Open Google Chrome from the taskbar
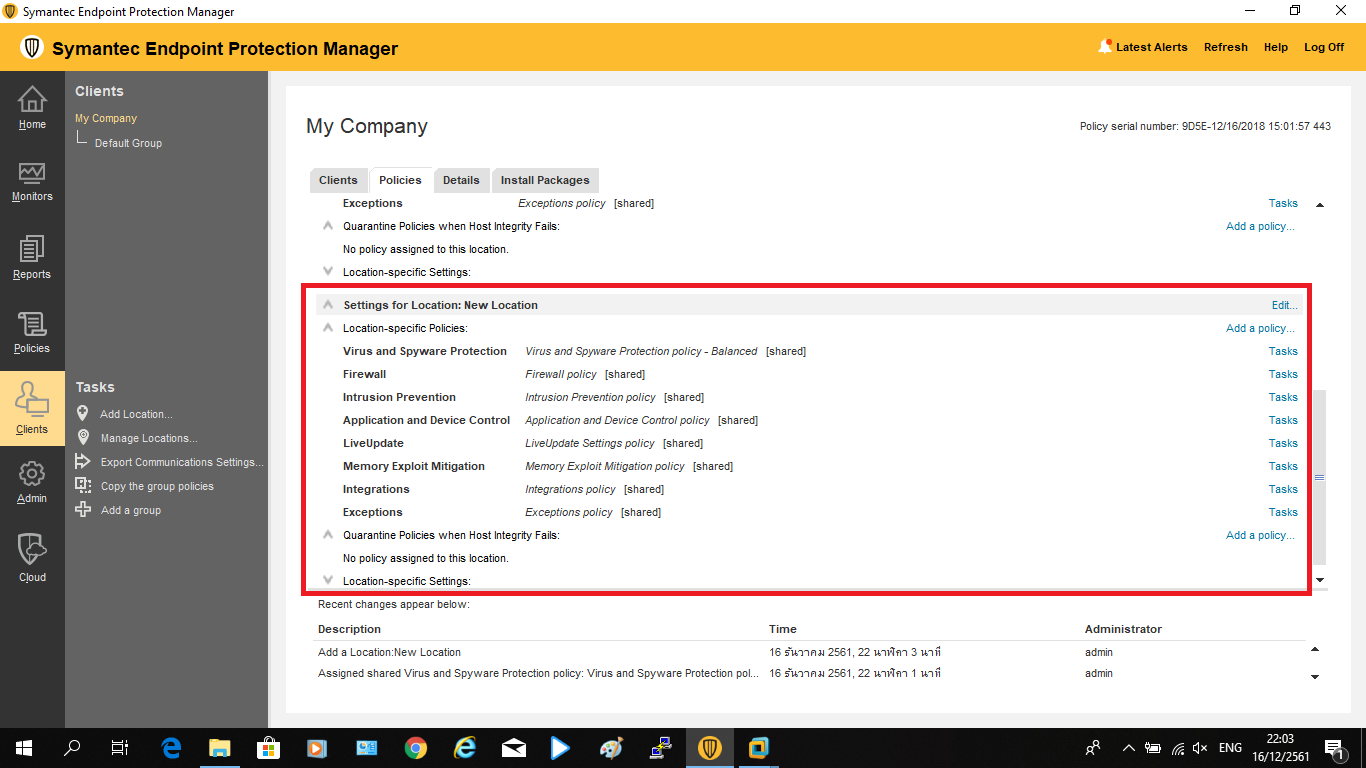 [416, 747]
